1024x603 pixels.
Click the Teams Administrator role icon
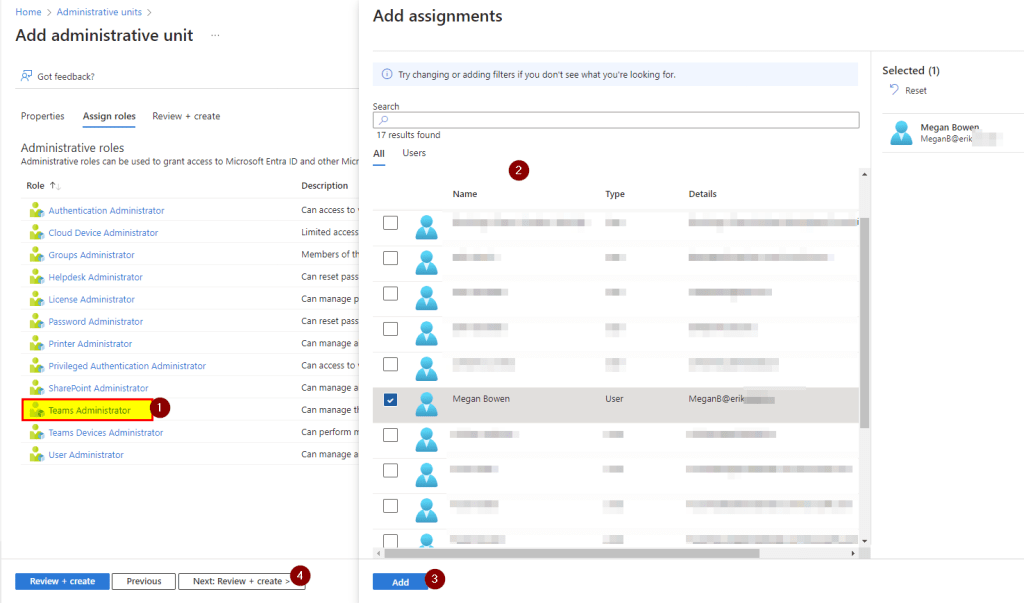click(38, 411)
